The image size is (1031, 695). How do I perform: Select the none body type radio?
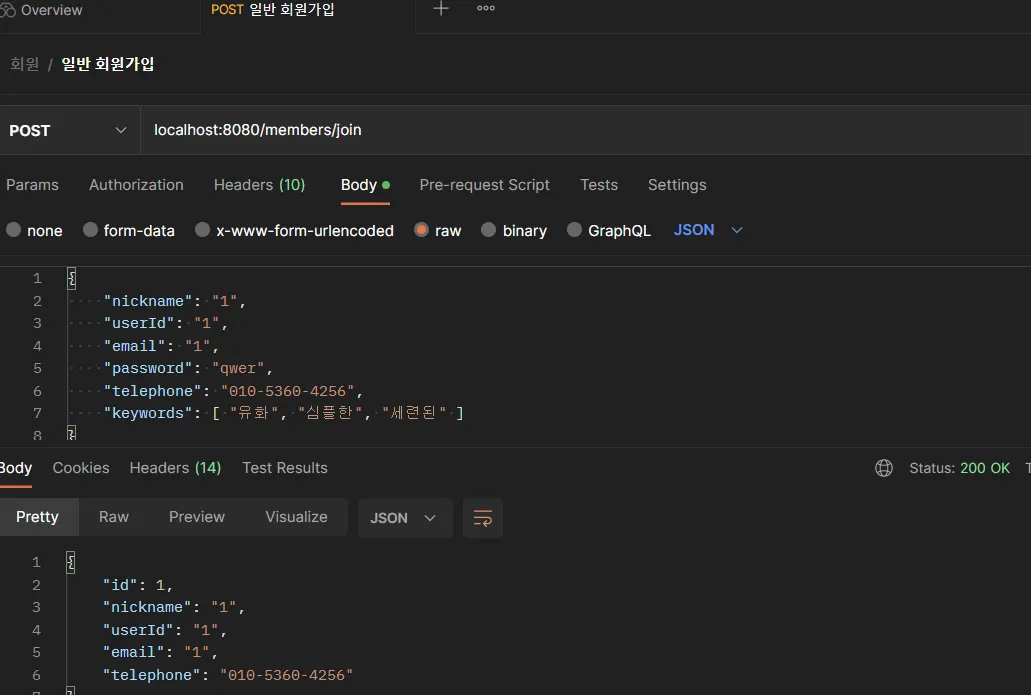pyautogui.click(x=14, y=230)
